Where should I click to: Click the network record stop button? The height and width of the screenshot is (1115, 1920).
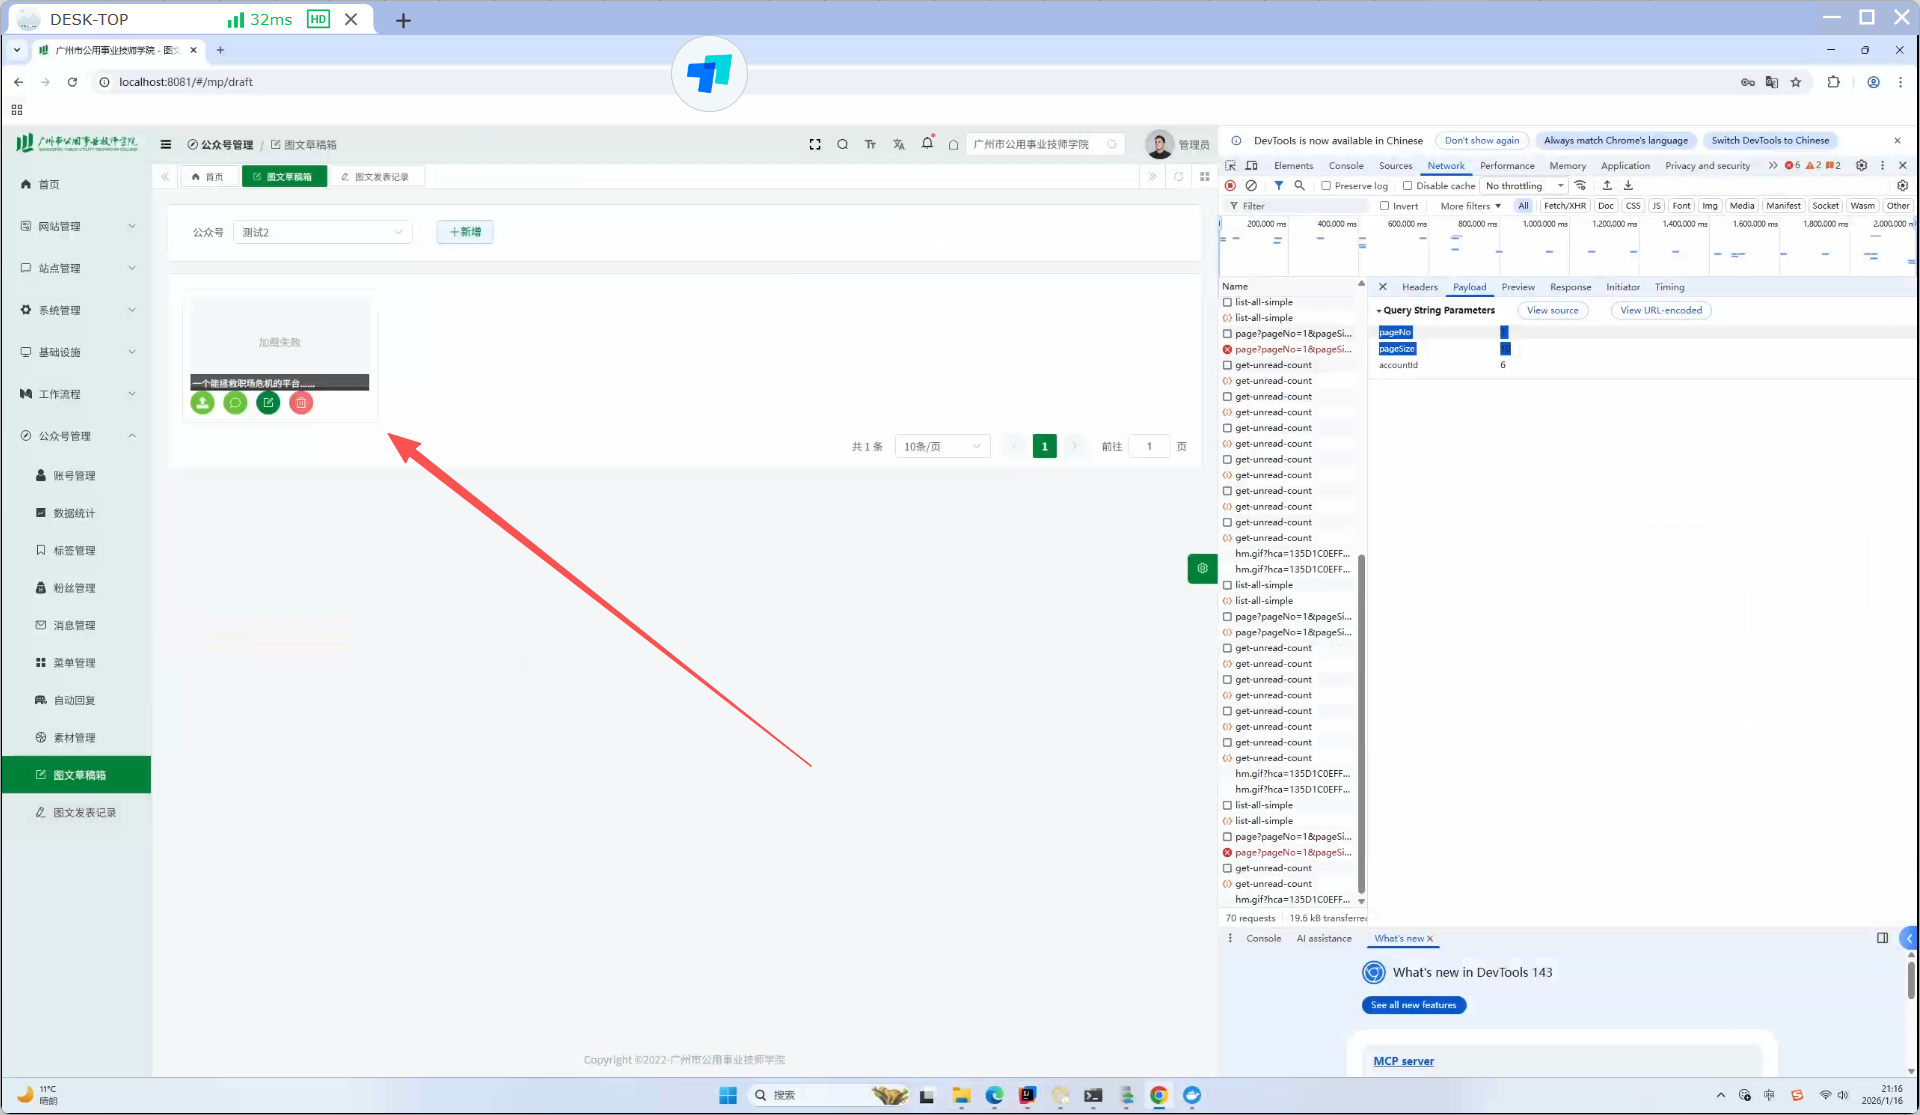(x=1230, y=186)
